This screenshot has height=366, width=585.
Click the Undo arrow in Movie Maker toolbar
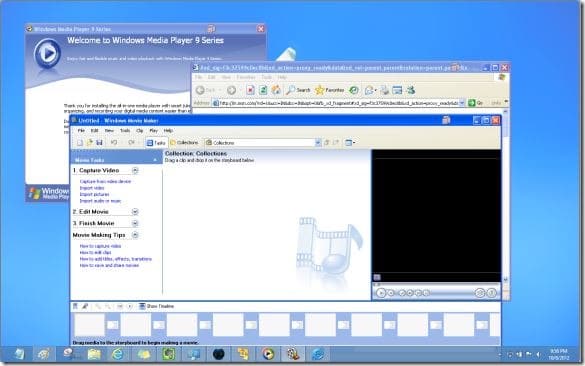click(114, 143)
